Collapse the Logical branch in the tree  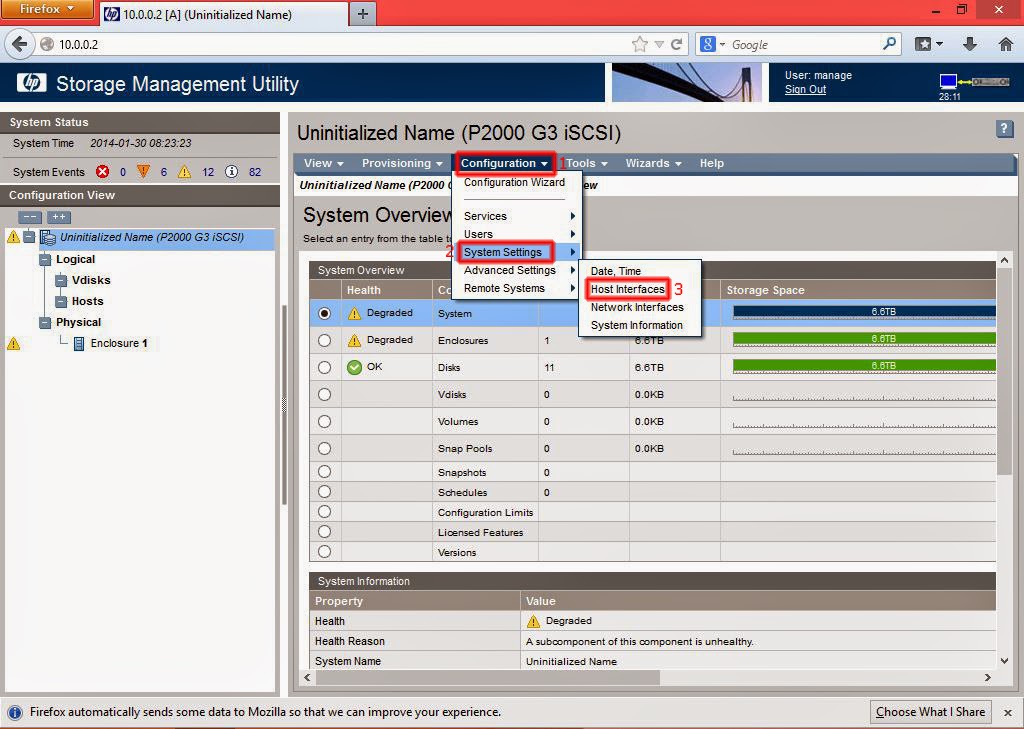[x=45, y=259]
